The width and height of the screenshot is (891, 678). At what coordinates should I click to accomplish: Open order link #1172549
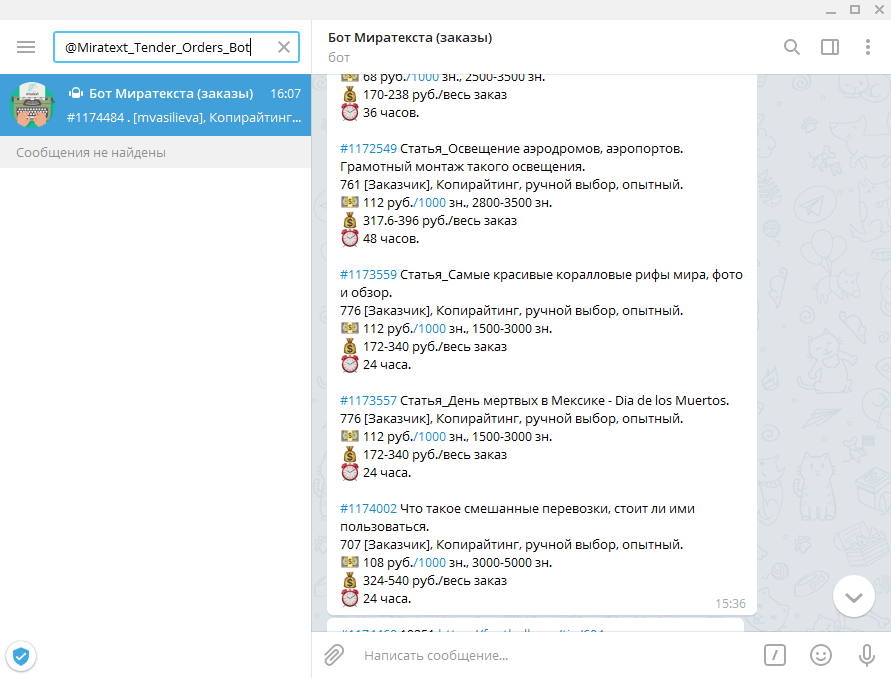(x=368, y=149)
